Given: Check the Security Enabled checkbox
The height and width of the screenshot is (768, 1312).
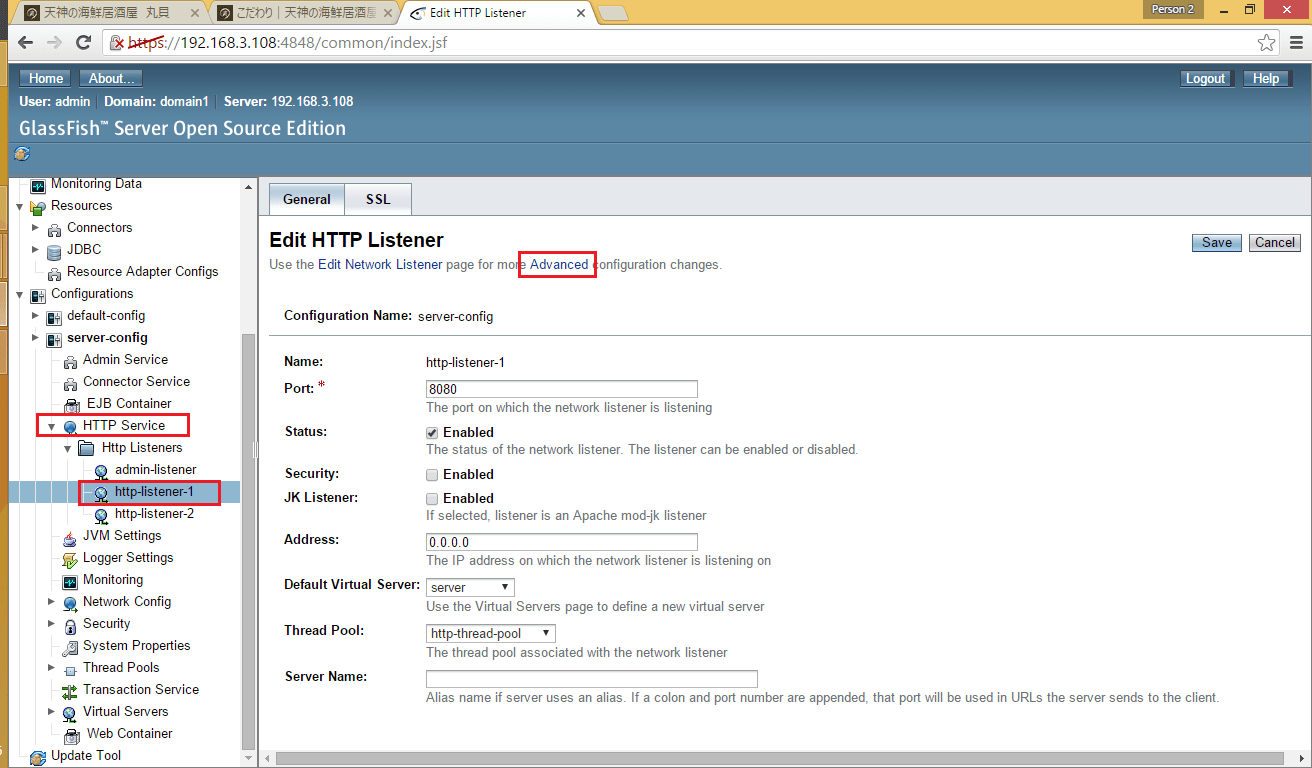Looking at the screenshot, I should pyautogui.click(x=432, y=475).
